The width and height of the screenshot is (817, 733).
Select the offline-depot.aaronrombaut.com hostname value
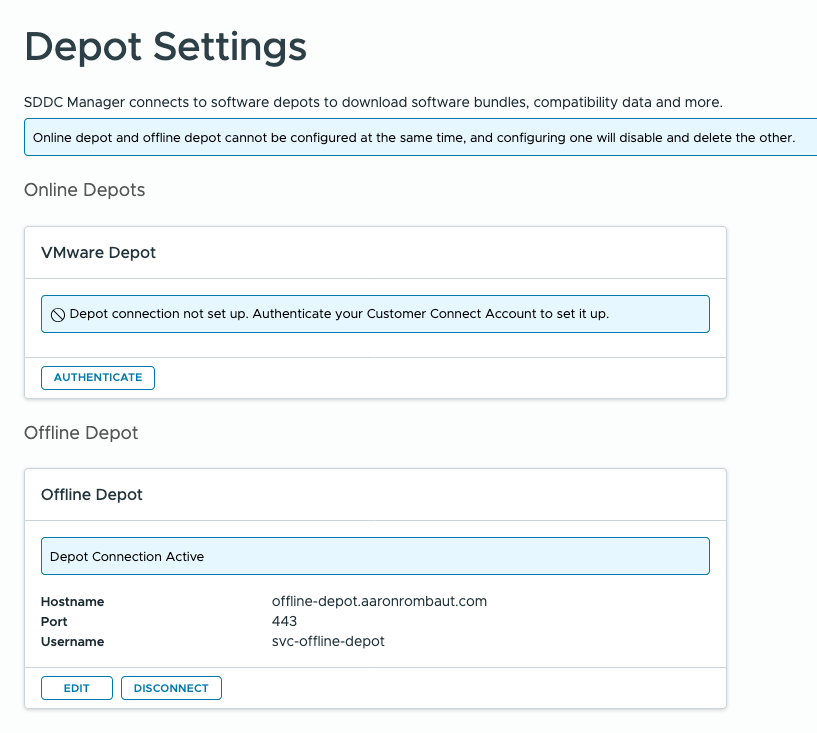[x=379, y=601]
